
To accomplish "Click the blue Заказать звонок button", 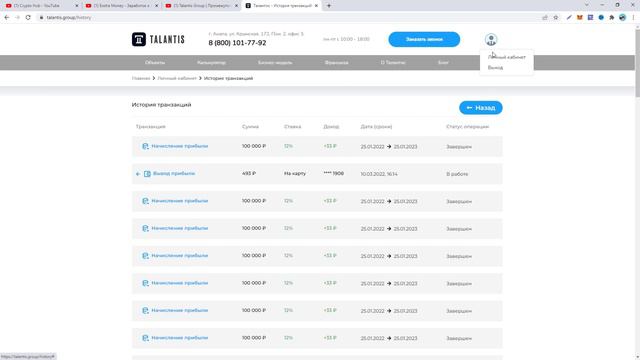I will tap(424, 40).
